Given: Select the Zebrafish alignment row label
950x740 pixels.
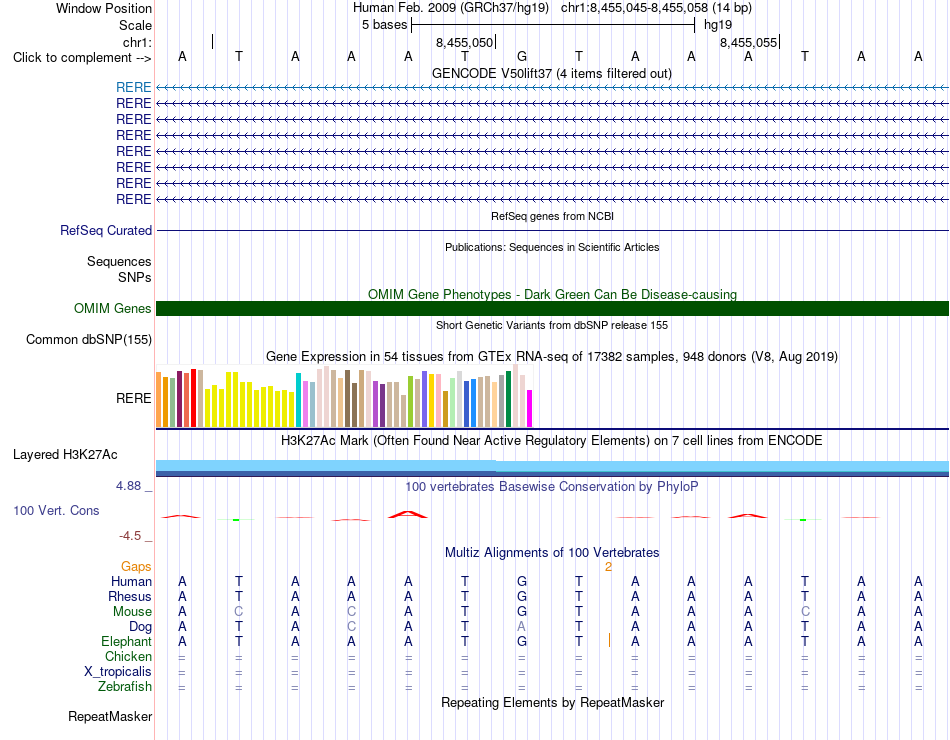Looking at the screenshot, I should 125,687.
